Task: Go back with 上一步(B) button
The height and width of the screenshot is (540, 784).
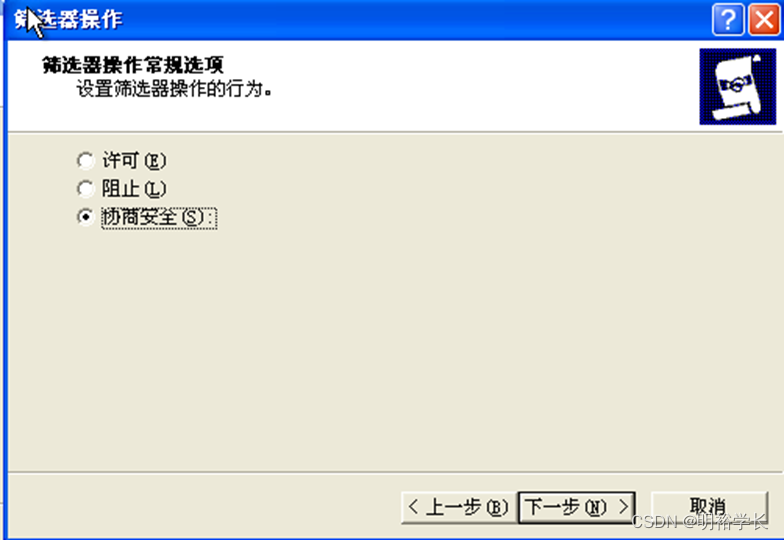Action: [x=458, y=508]
